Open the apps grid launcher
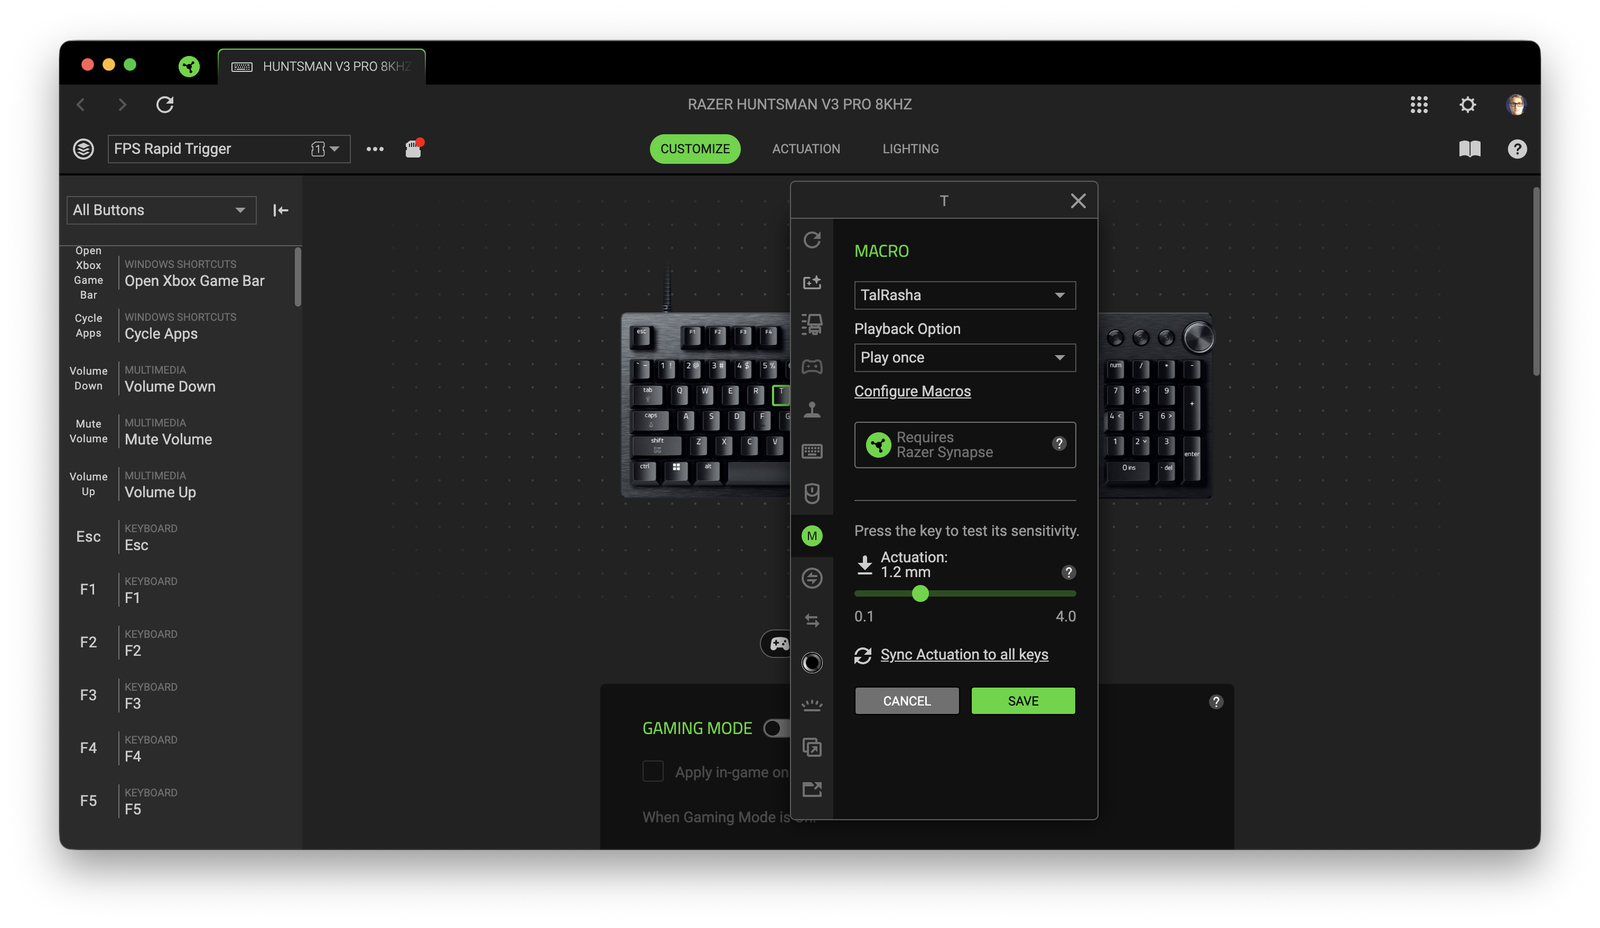The width and height of the screenshot is (1600, 928). [x=1419, y=104]
